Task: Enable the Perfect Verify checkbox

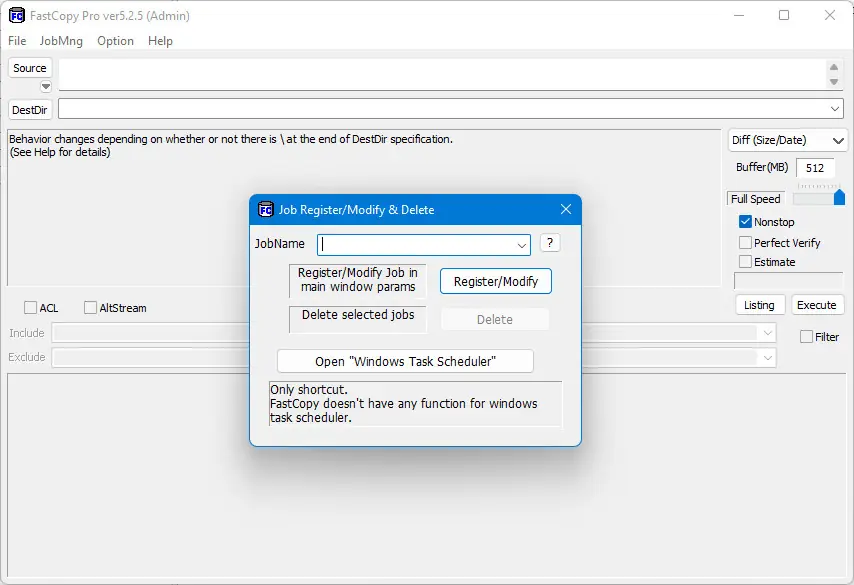Action: tap(745, 242)
